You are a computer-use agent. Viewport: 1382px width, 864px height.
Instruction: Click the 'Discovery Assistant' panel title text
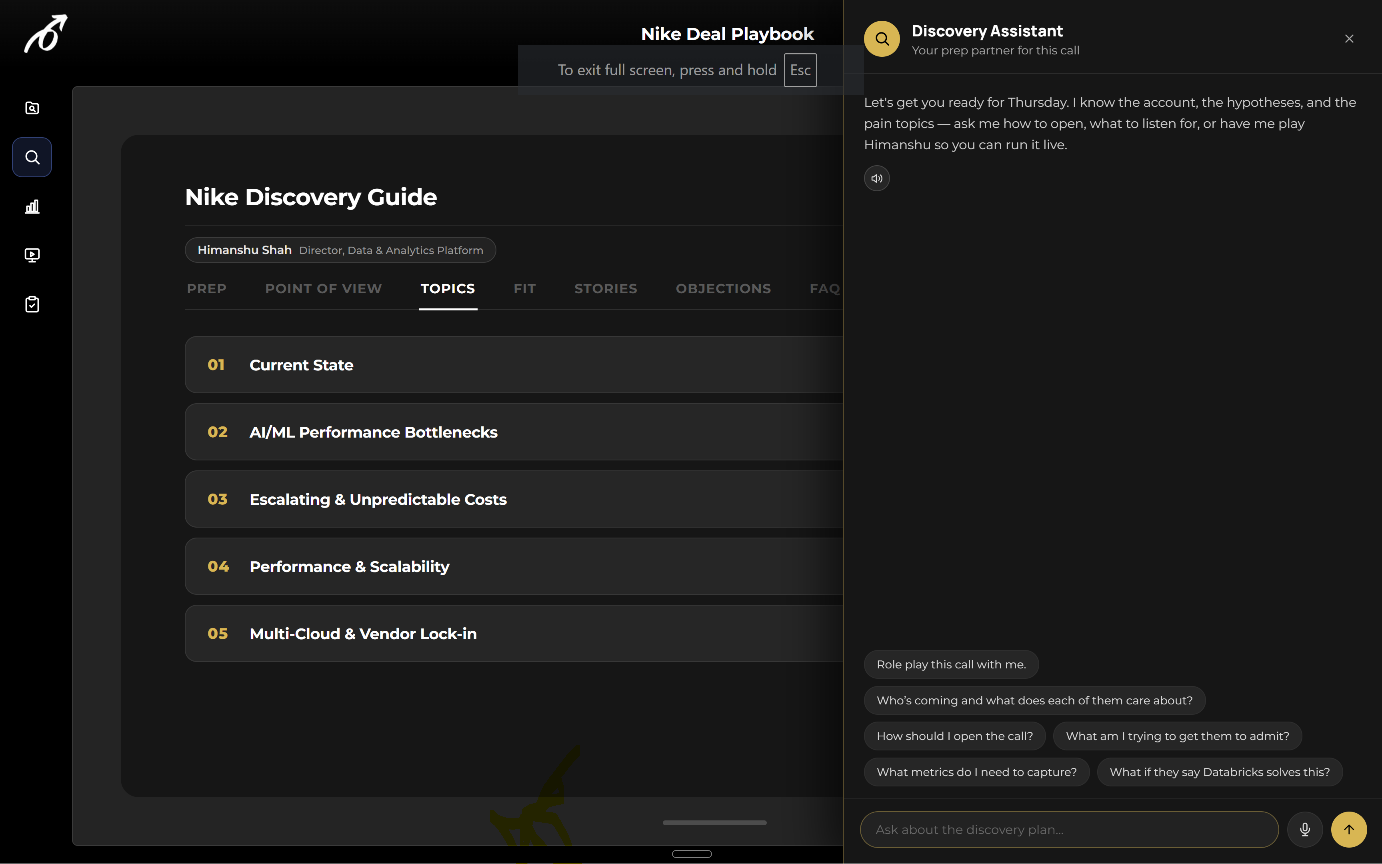pos(987,31)
